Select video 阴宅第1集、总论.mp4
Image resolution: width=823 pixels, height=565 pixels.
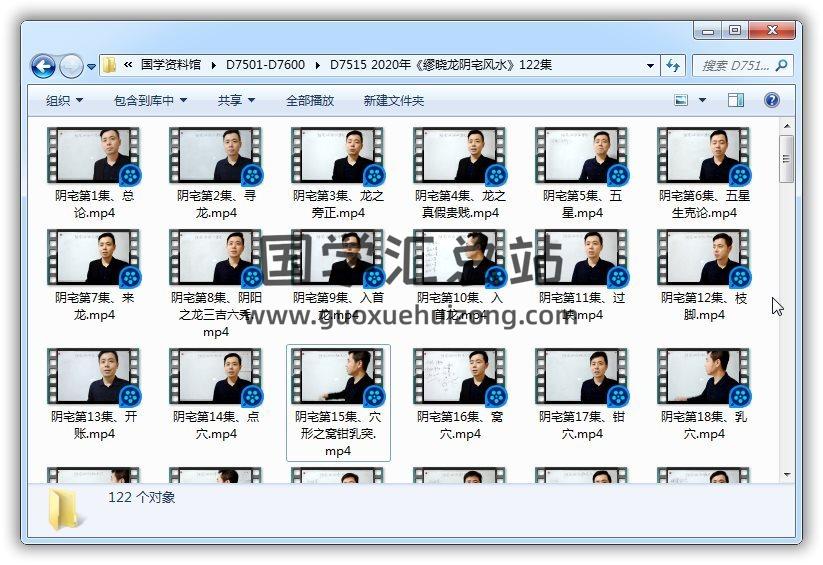tap(94, 173)
